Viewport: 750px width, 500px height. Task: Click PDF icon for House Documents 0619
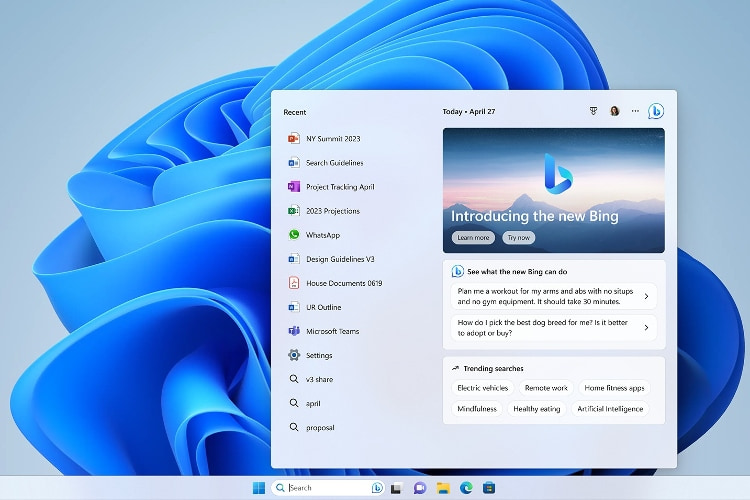pyautogui.click(x=294, y=283)
